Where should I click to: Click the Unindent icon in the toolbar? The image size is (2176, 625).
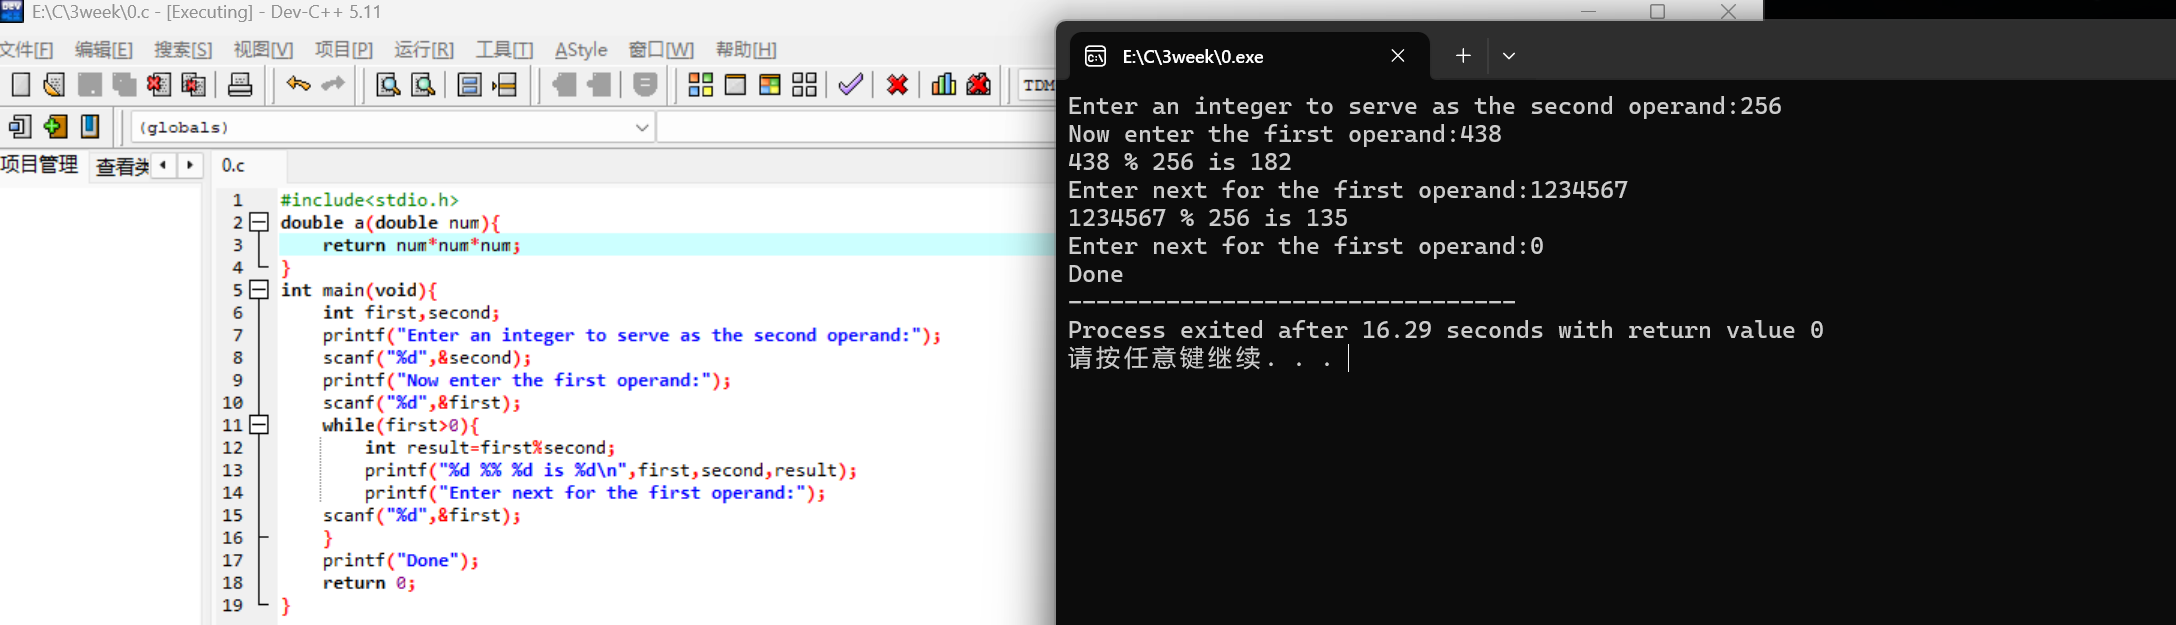click(x=599, y=85)
